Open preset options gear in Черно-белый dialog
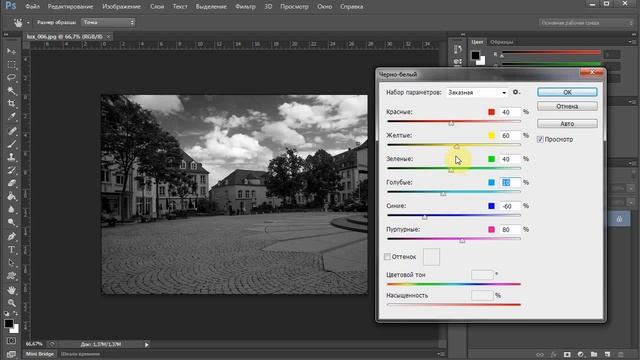Image resolution: width=640 pixels, height=360 pixels. tap(516, 92)
